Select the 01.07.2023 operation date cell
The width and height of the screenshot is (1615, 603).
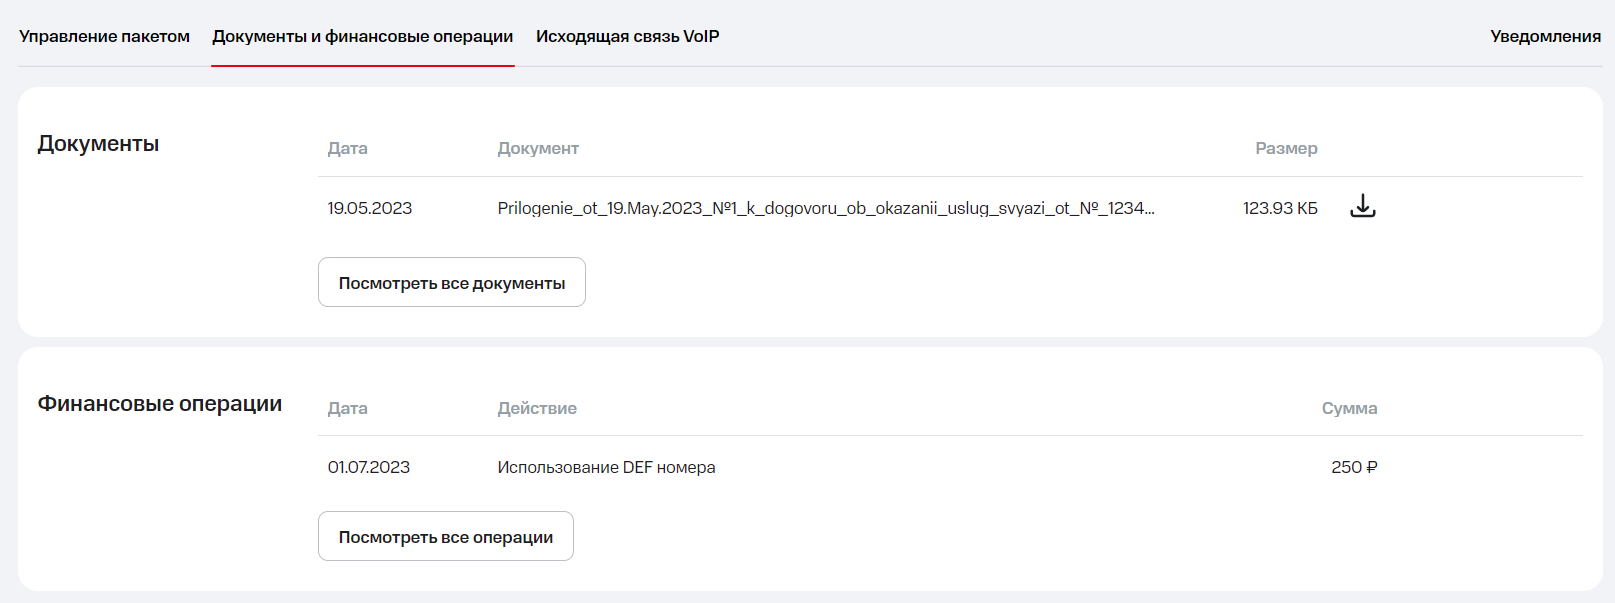368,467
